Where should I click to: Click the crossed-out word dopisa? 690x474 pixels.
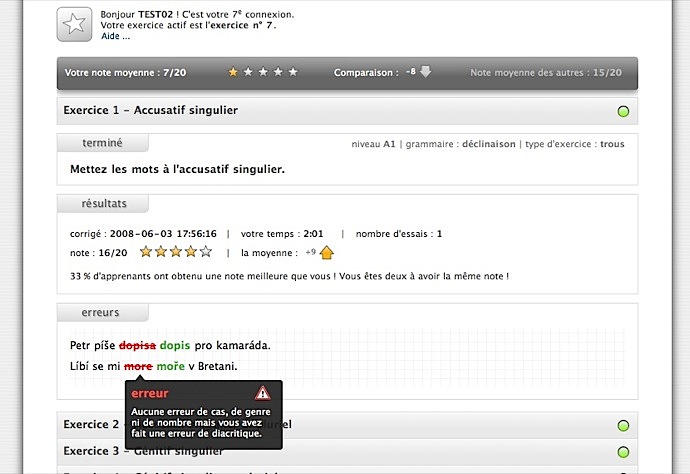coord(137,345)
